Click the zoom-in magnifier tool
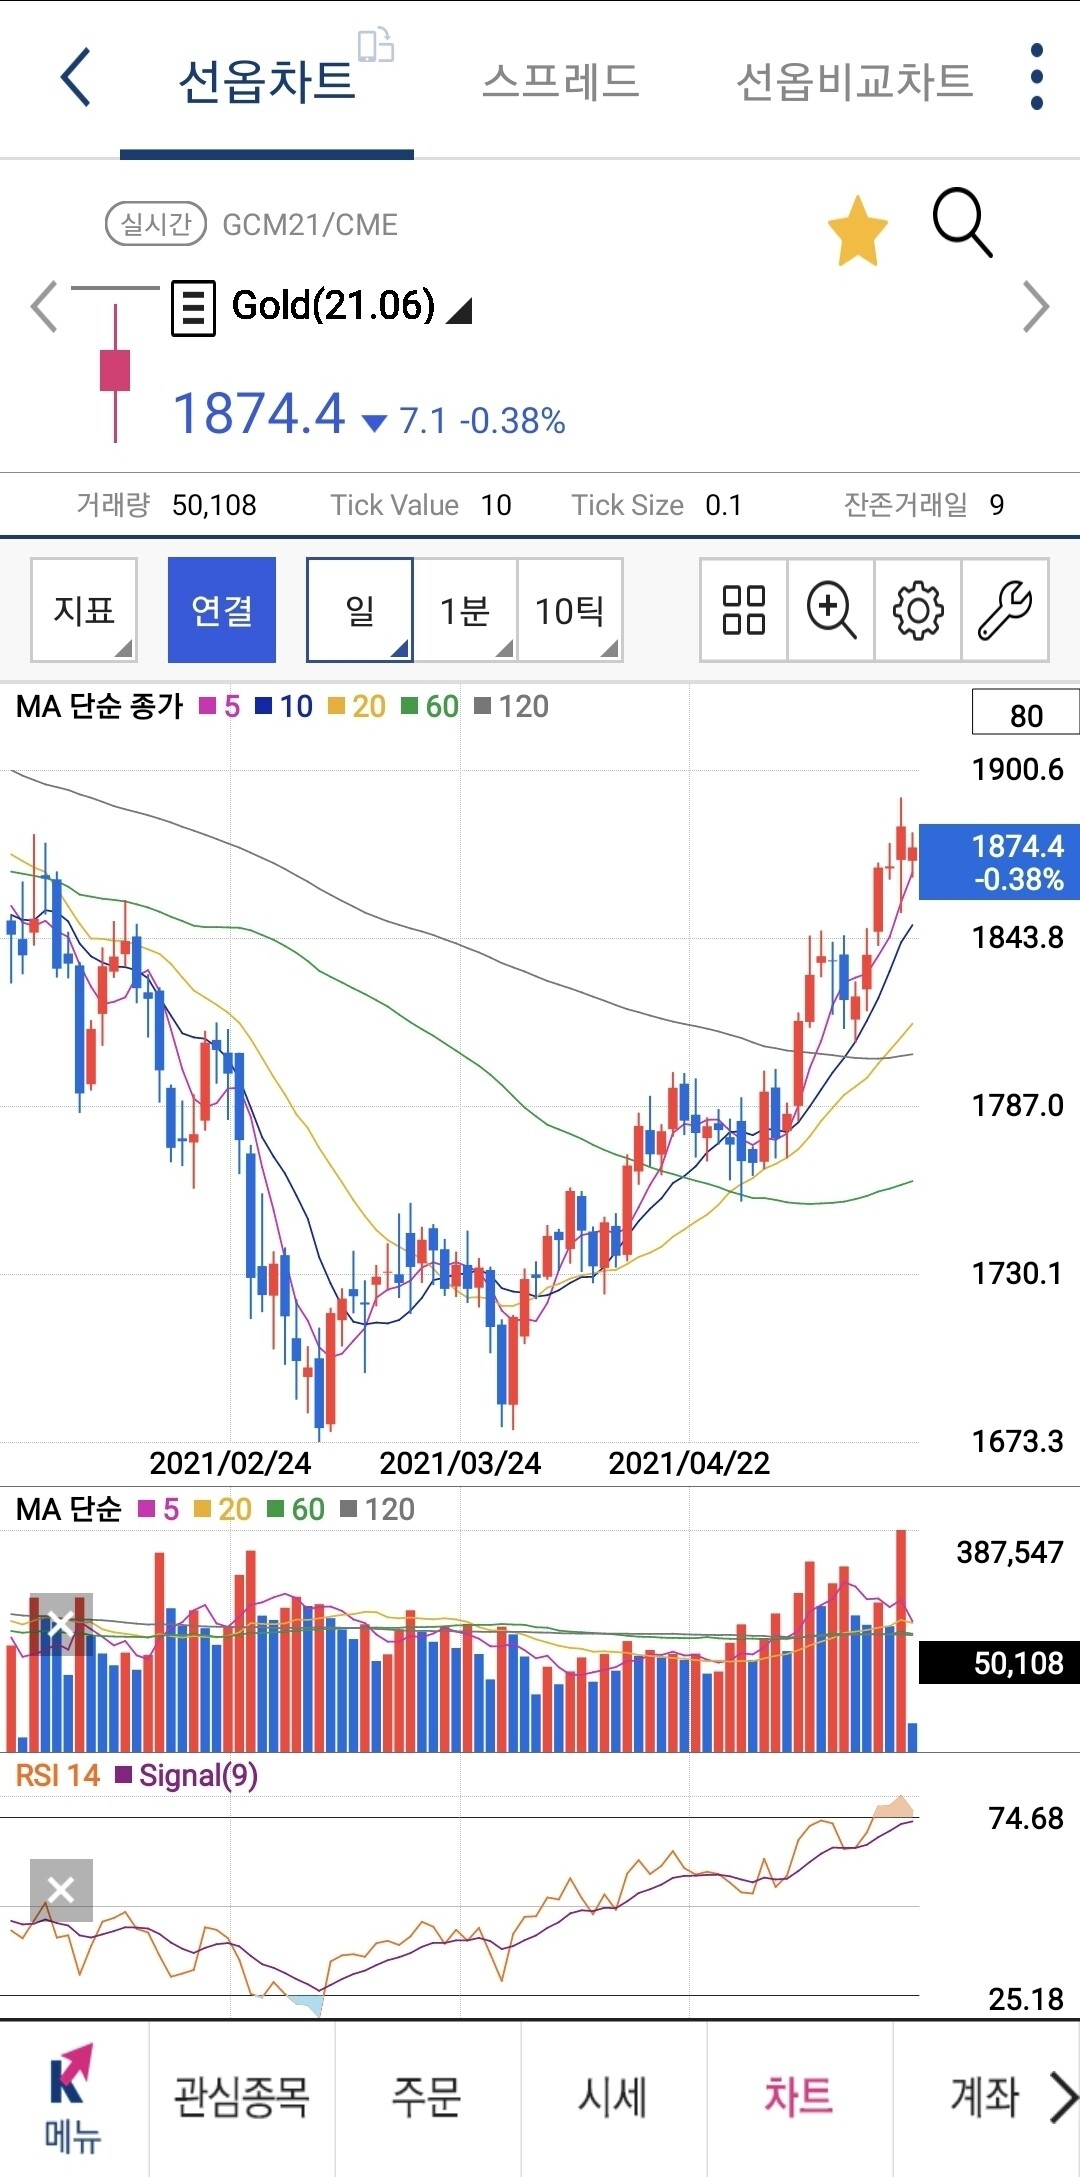This screenshot has height=2177, width=1080. pos(831,610)
